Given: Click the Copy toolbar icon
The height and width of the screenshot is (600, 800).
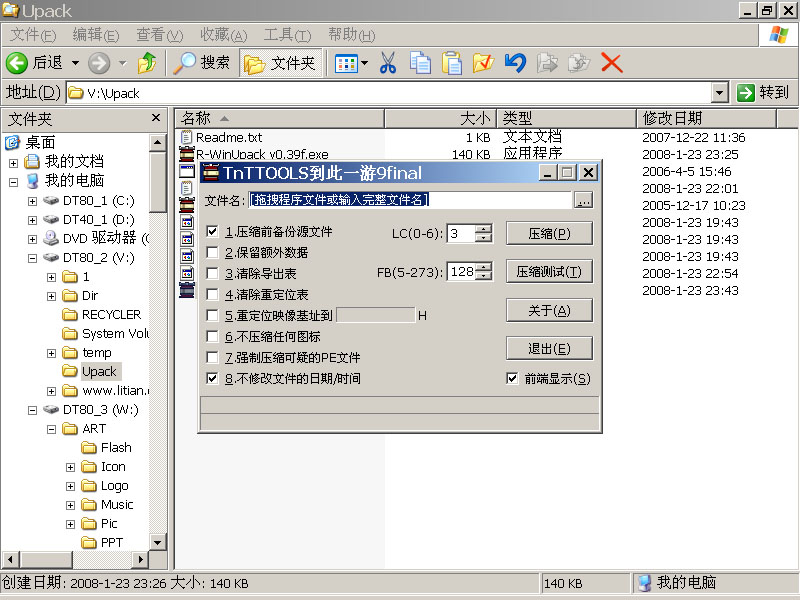Looking at the screenshot, I should [x=420, y=63].
